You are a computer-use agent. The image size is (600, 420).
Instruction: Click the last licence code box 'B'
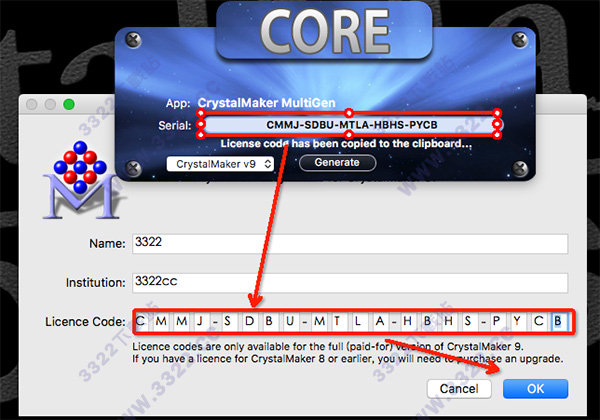point(558,321)
